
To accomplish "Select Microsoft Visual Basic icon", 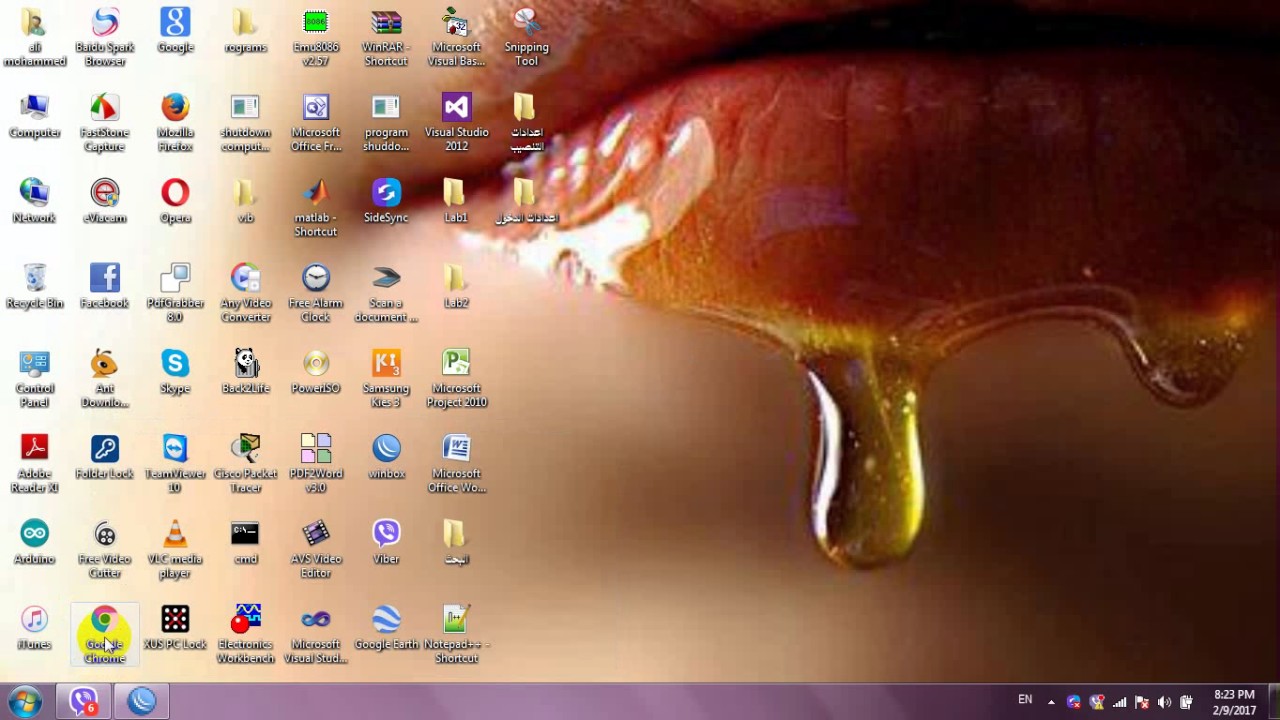I will (x=456, y=38).
